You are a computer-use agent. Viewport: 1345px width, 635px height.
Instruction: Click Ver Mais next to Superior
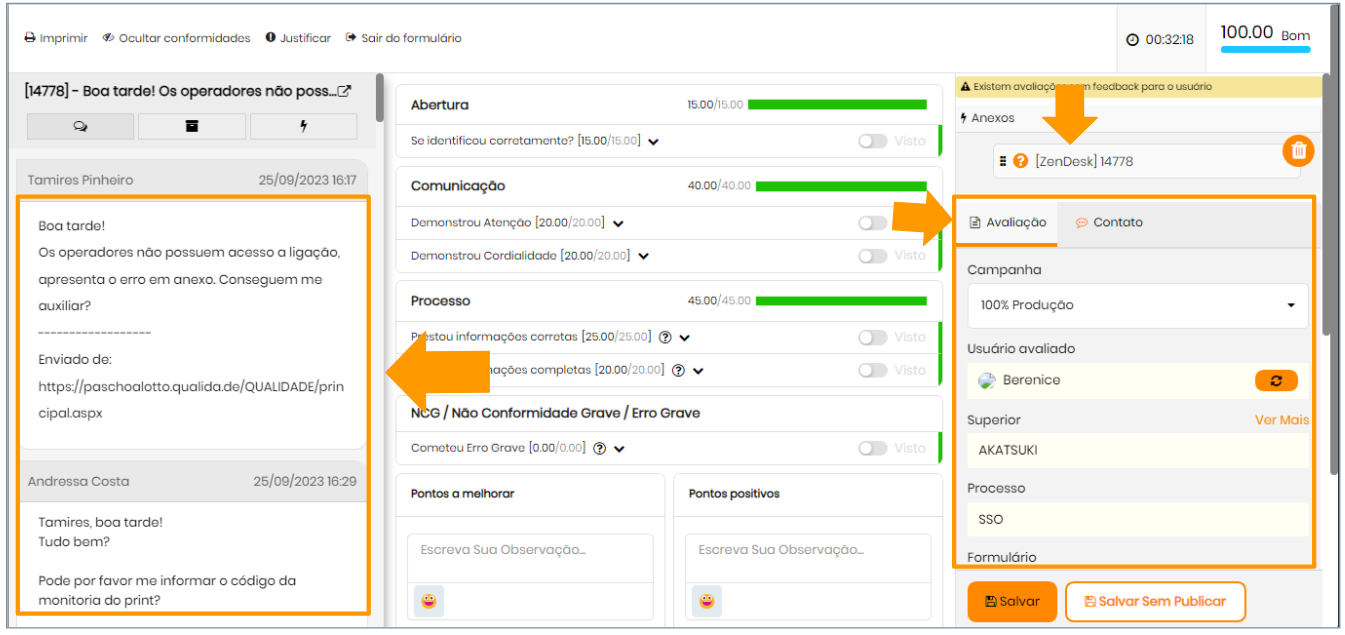click(x=1281, y=420)
